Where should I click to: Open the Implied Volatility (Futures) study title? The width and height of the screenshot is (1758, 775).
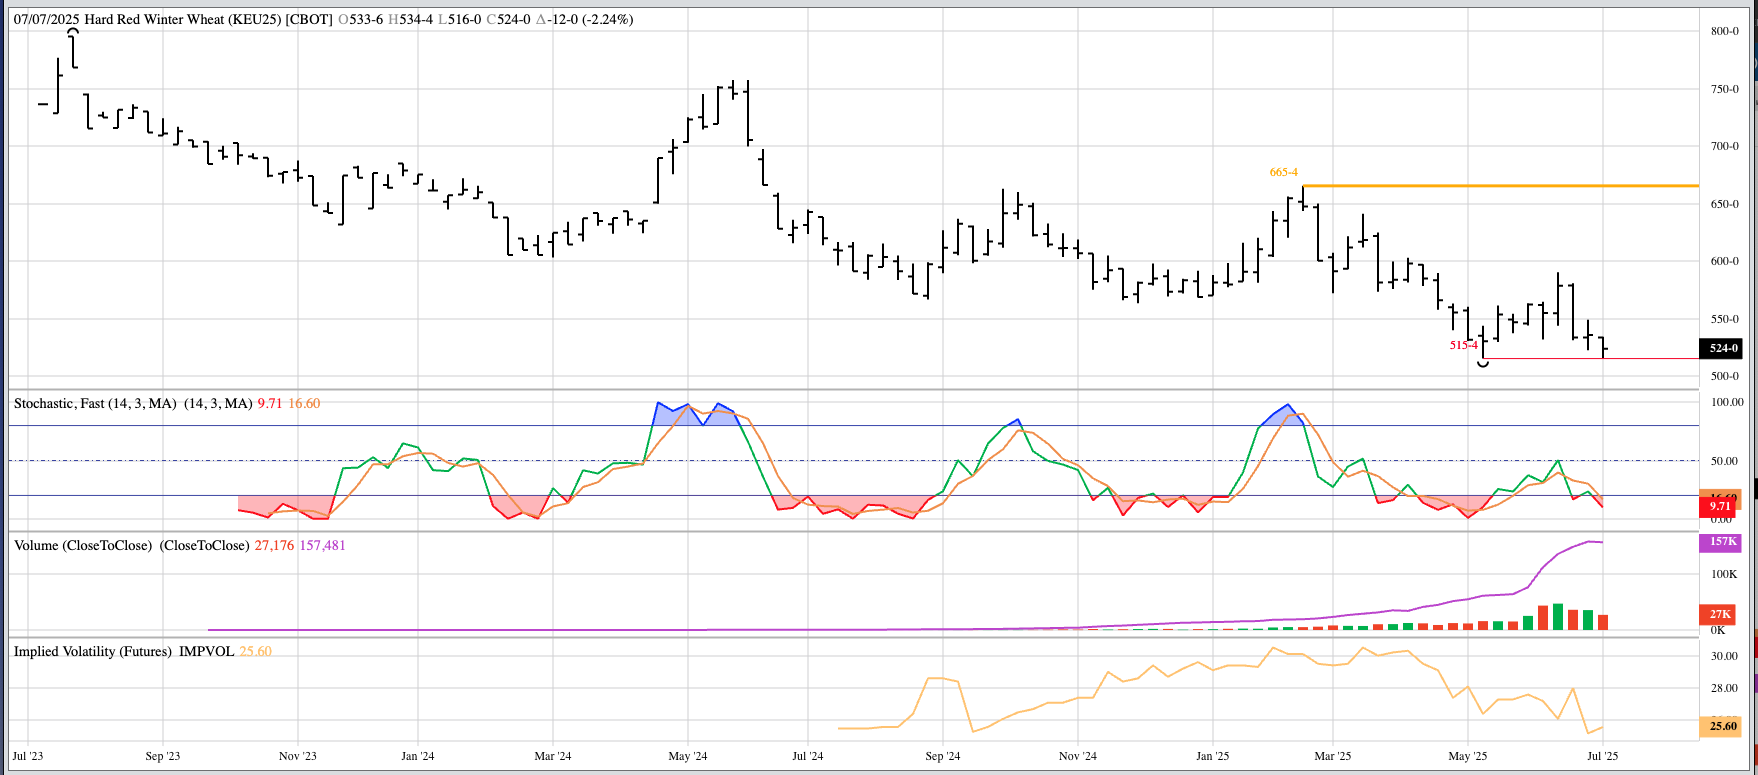pos(93,651)
